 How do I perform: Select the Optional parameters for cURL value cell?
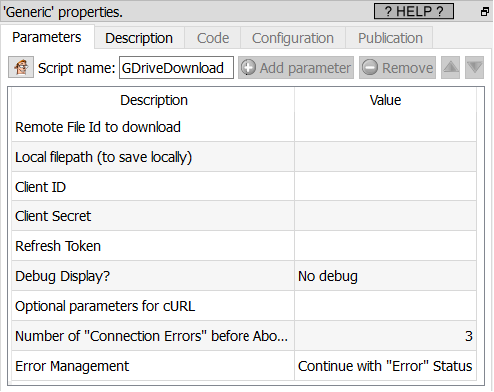385,306
